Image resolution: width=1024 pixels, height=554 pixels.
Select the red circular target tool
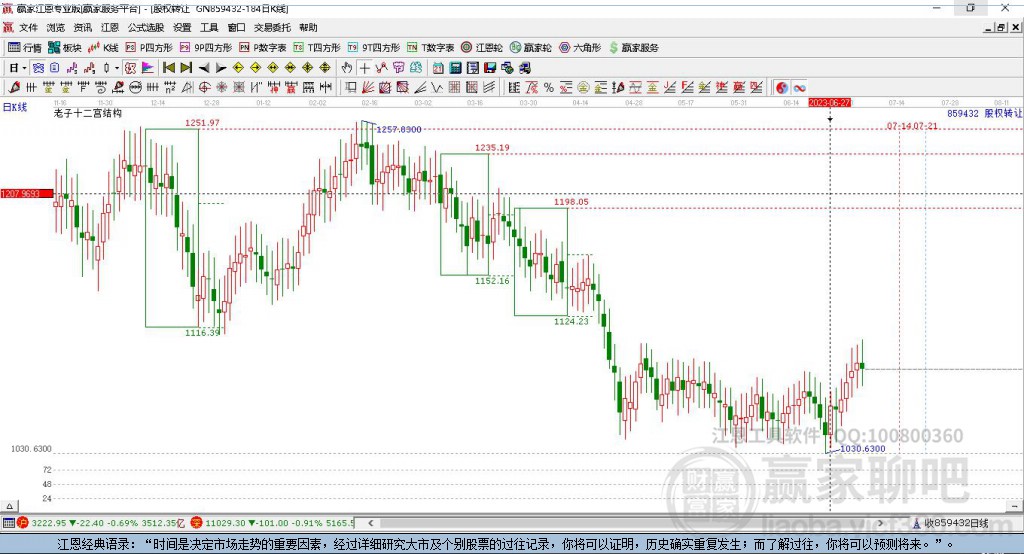tap(204, 88)
